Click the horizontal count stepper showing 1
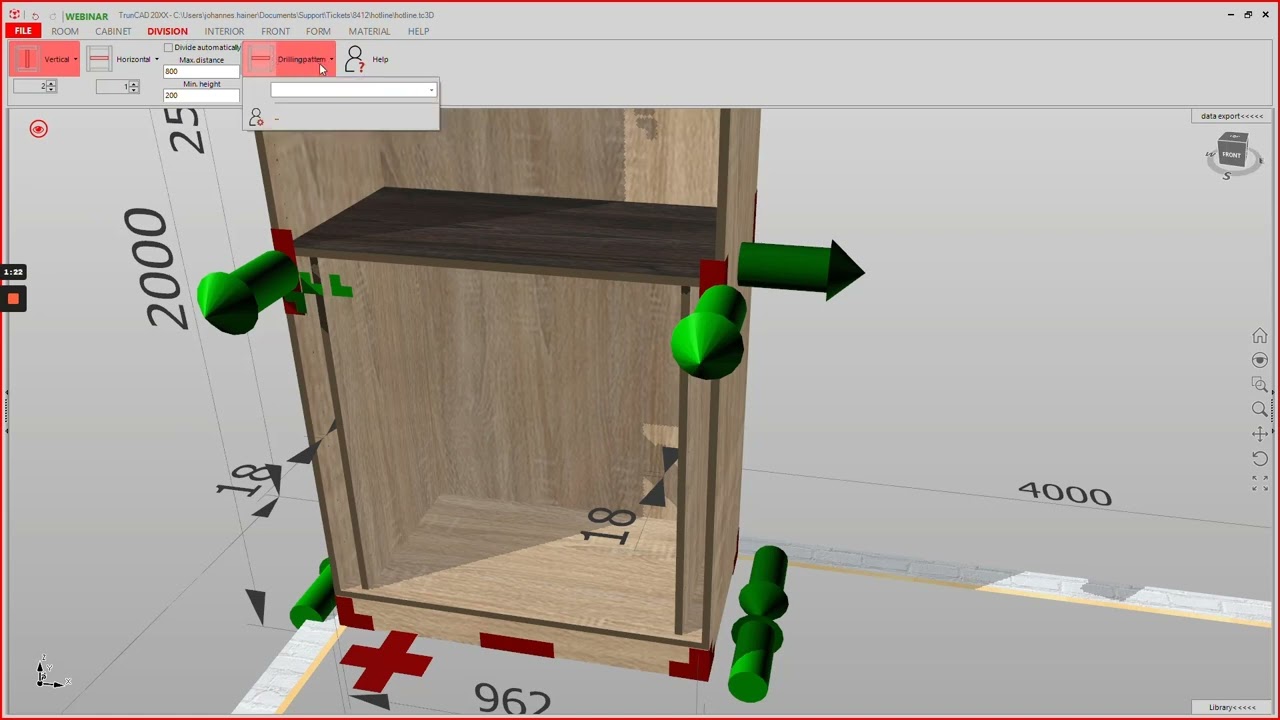The height and width of the screenshot is (720, 1280). 117,87
